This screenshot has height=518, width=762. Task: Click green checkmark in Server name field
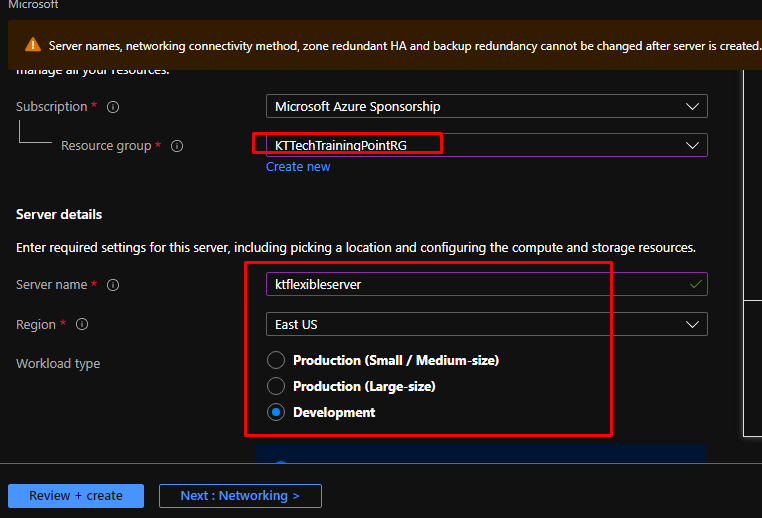695,285
